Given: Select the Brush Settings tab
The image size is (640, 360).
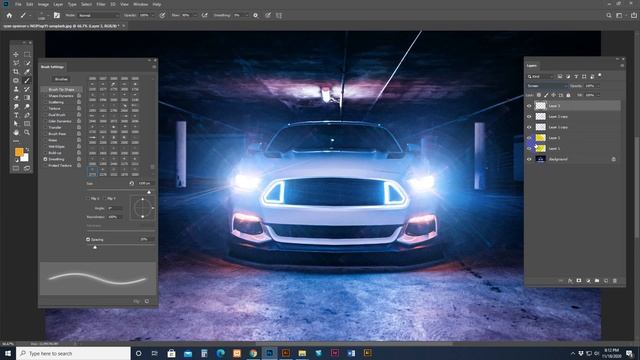Looking at the screenshot, I should pyautogui.click(x=52, y=67).
